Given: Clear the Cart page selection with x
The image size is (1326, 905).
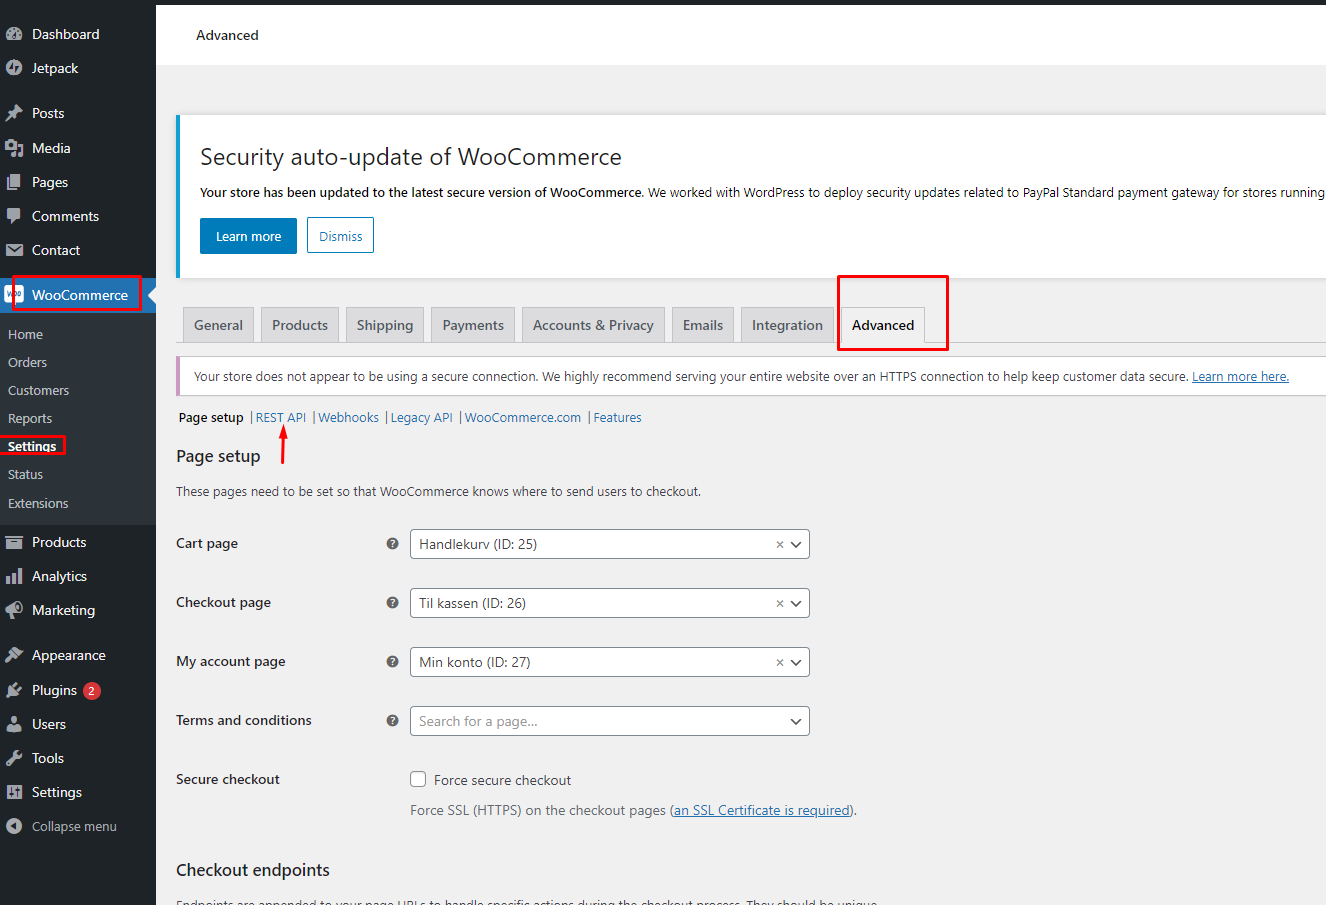Looking at the screenshot, I should 780,545.
